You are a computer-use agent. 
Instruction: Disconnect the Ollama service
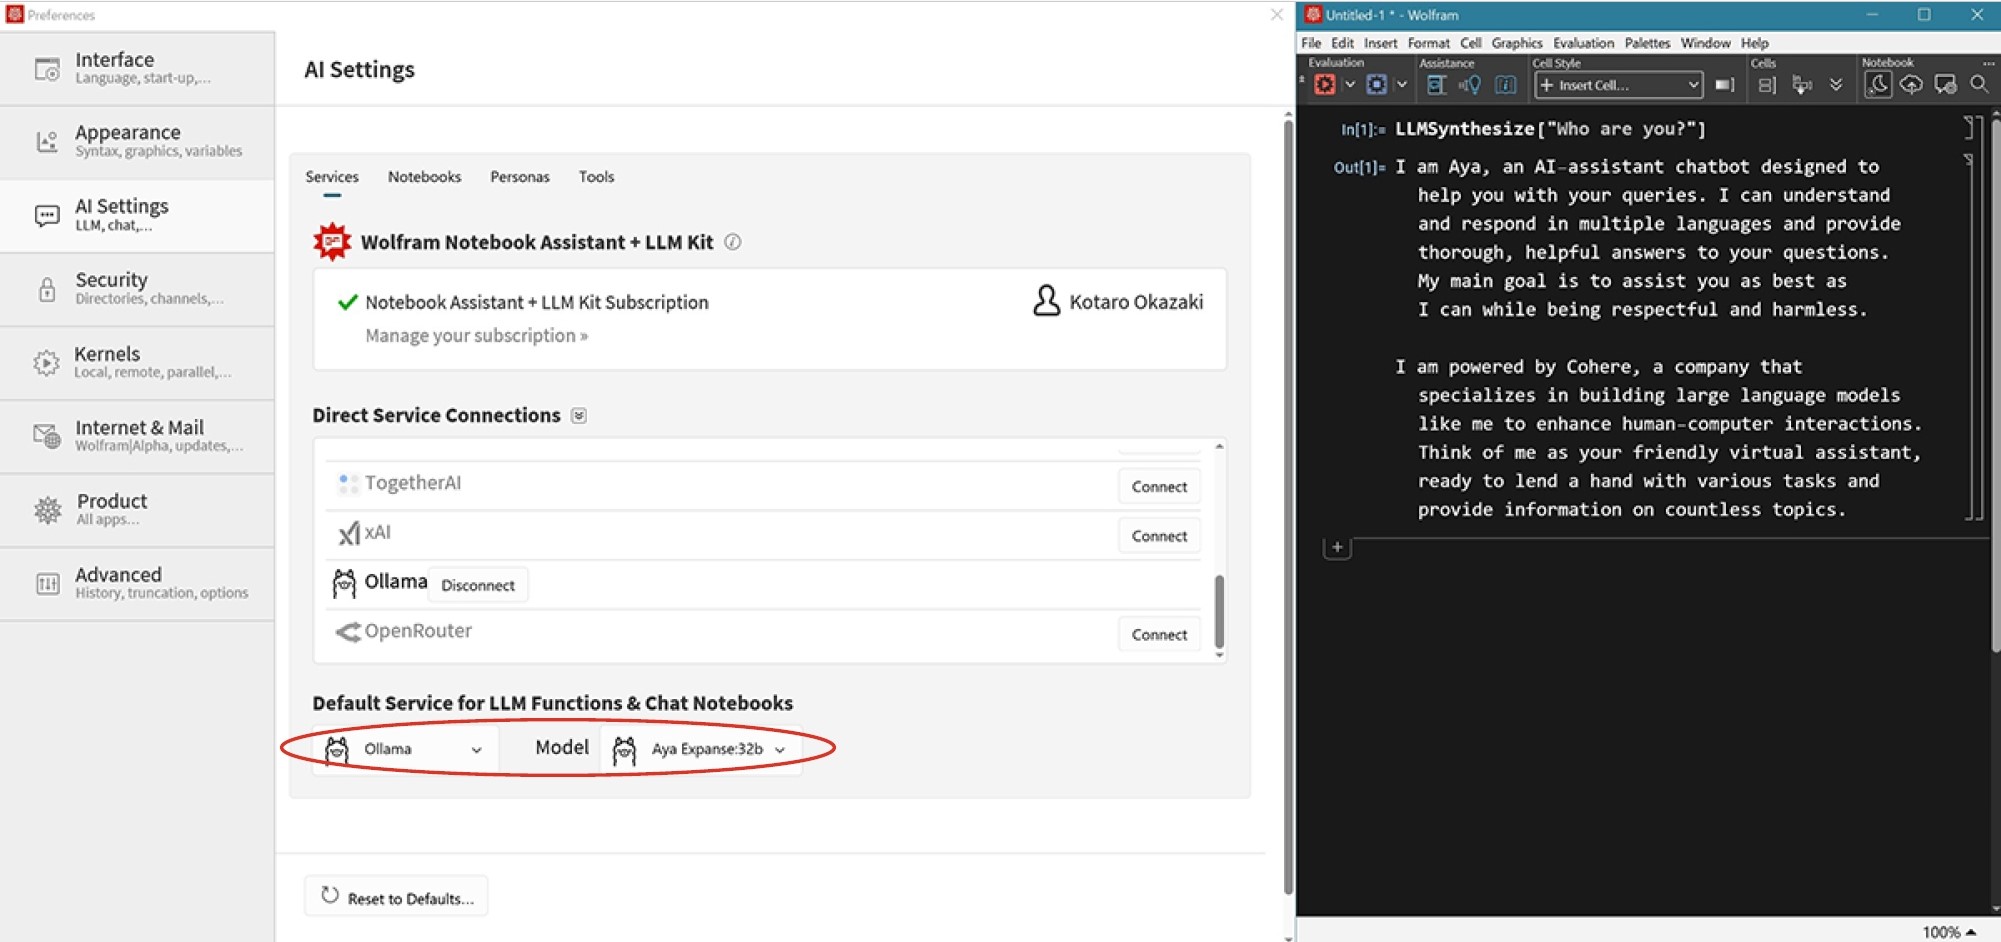(x=478, y=585)
